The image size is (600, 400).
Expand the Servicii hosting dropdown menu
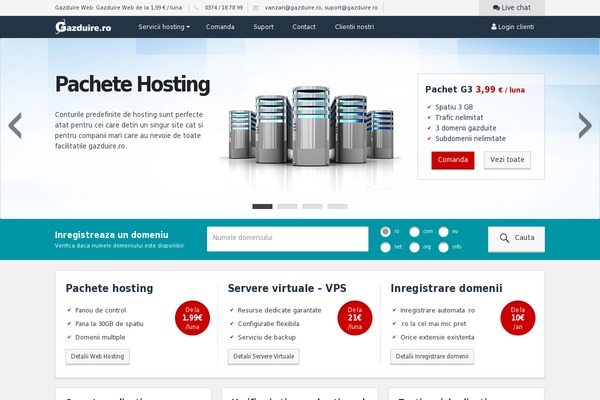pos(164,27)
